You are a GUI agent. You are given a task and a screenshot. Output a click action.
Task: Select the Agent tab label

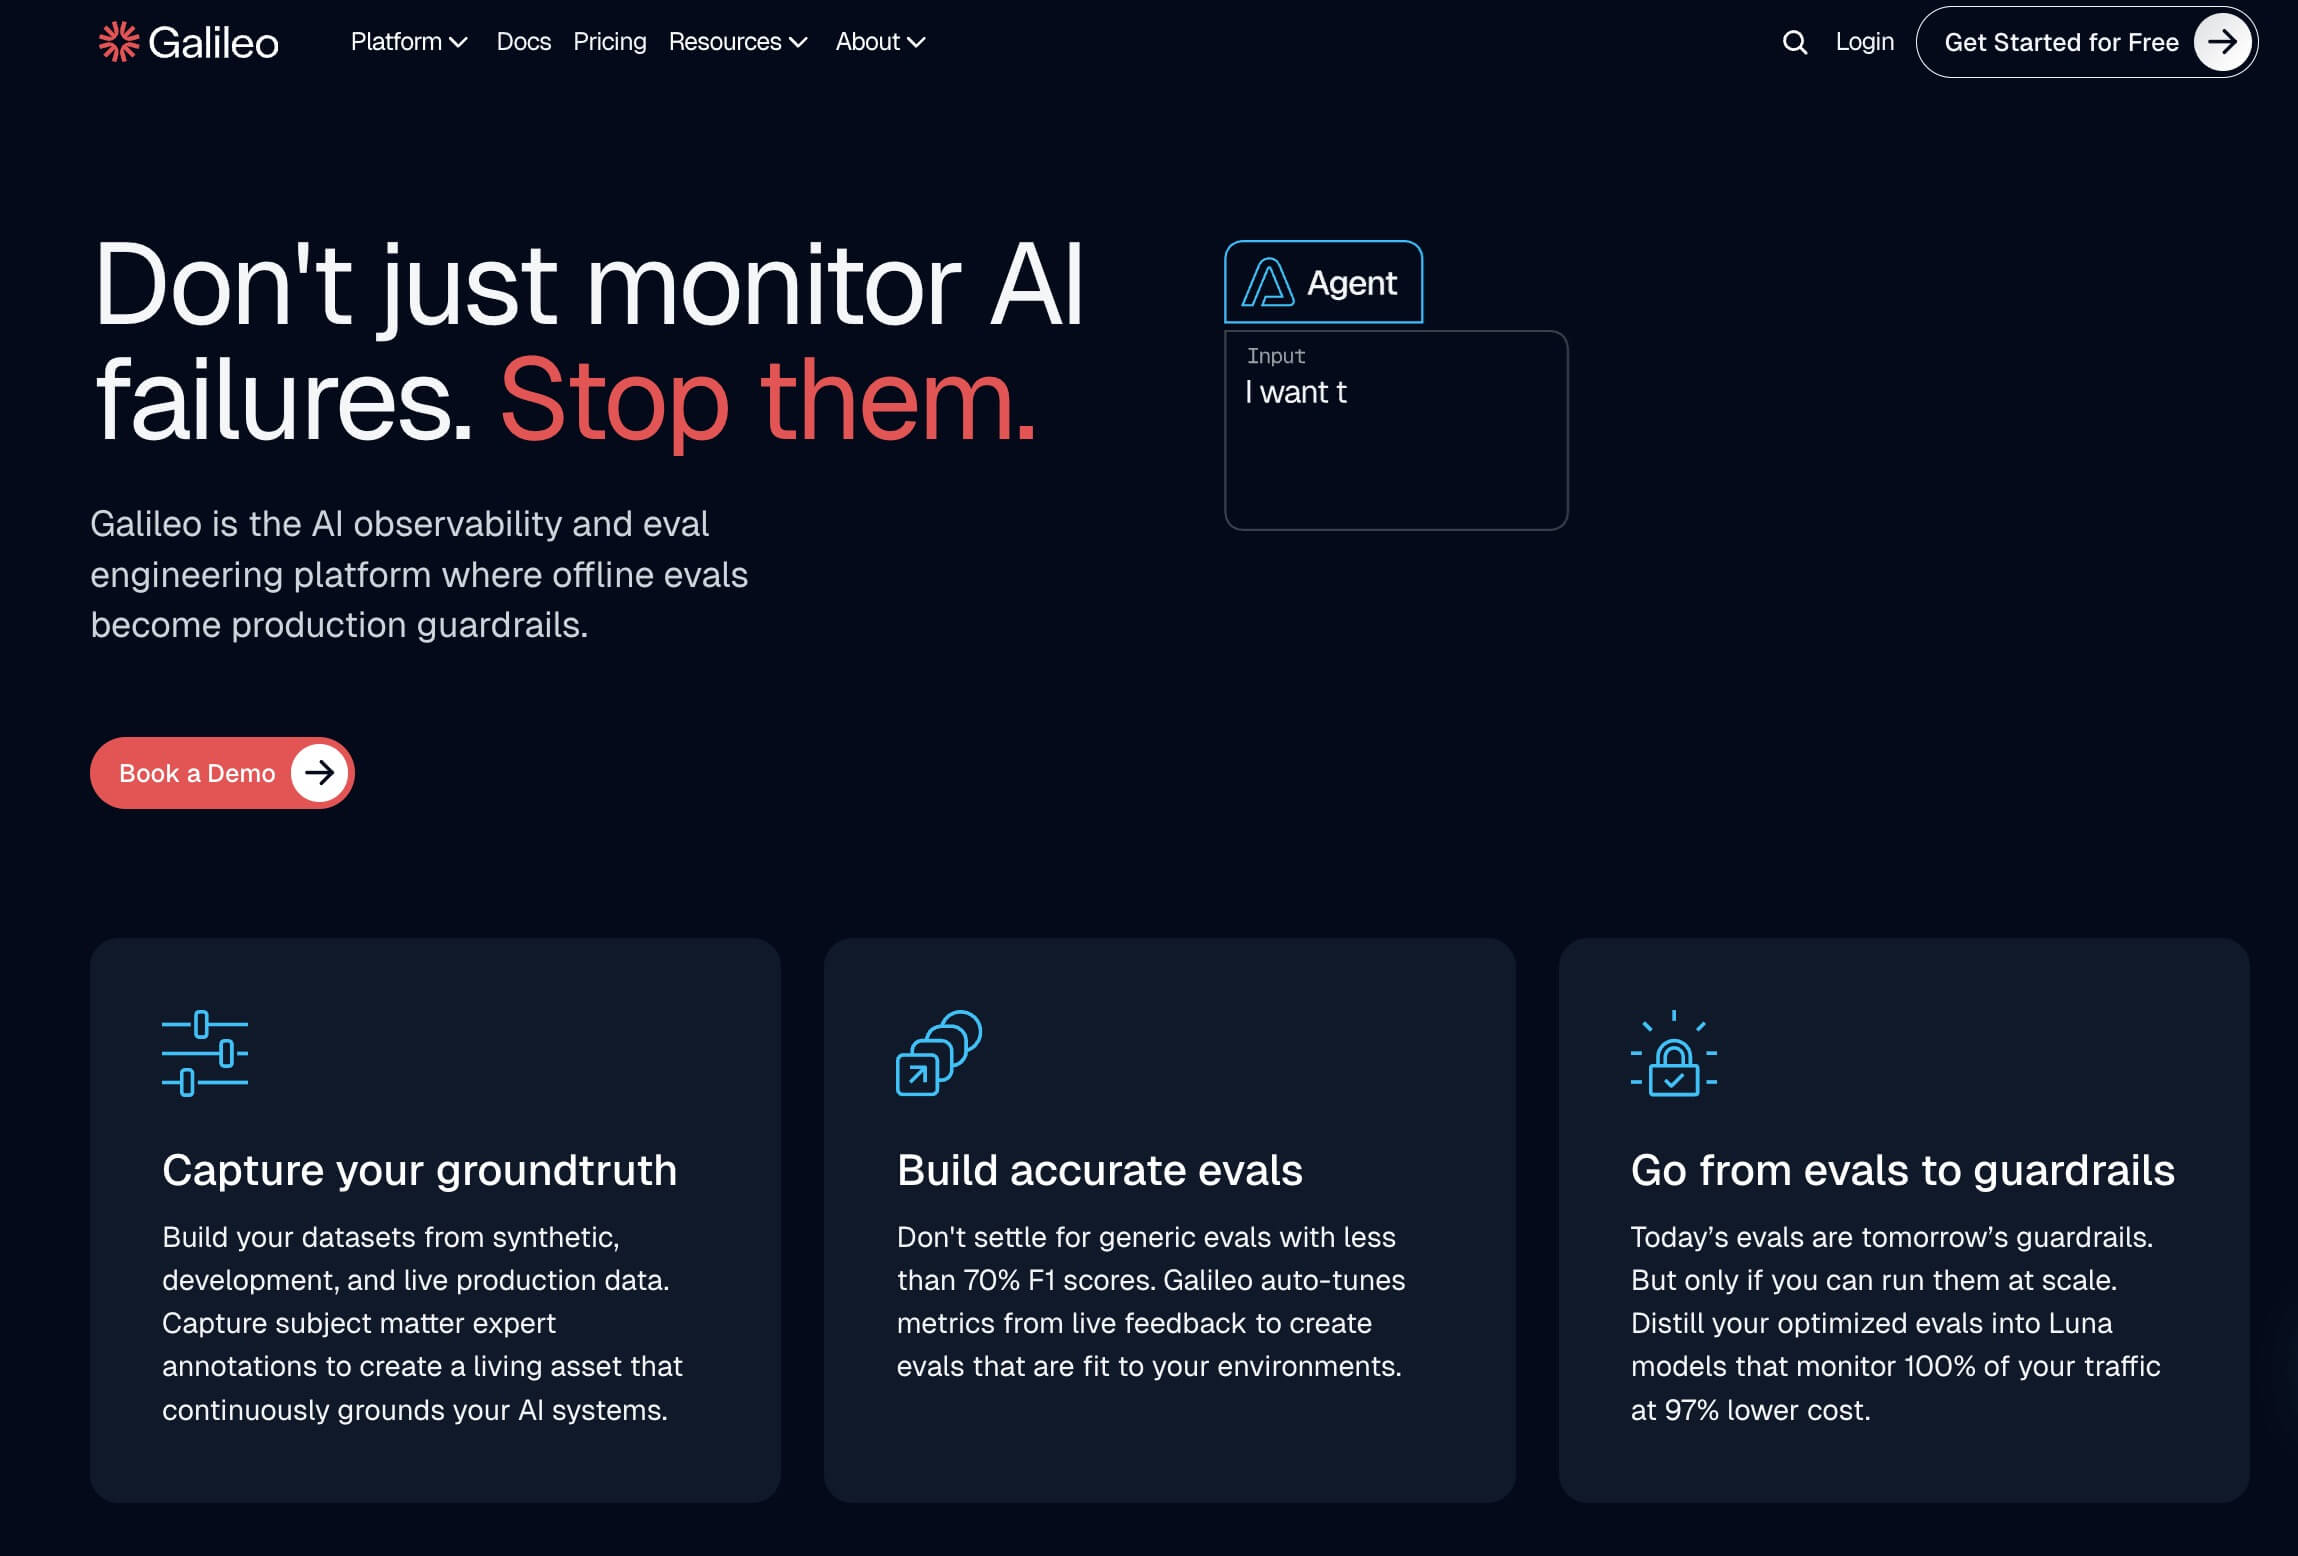[1351, 284]
